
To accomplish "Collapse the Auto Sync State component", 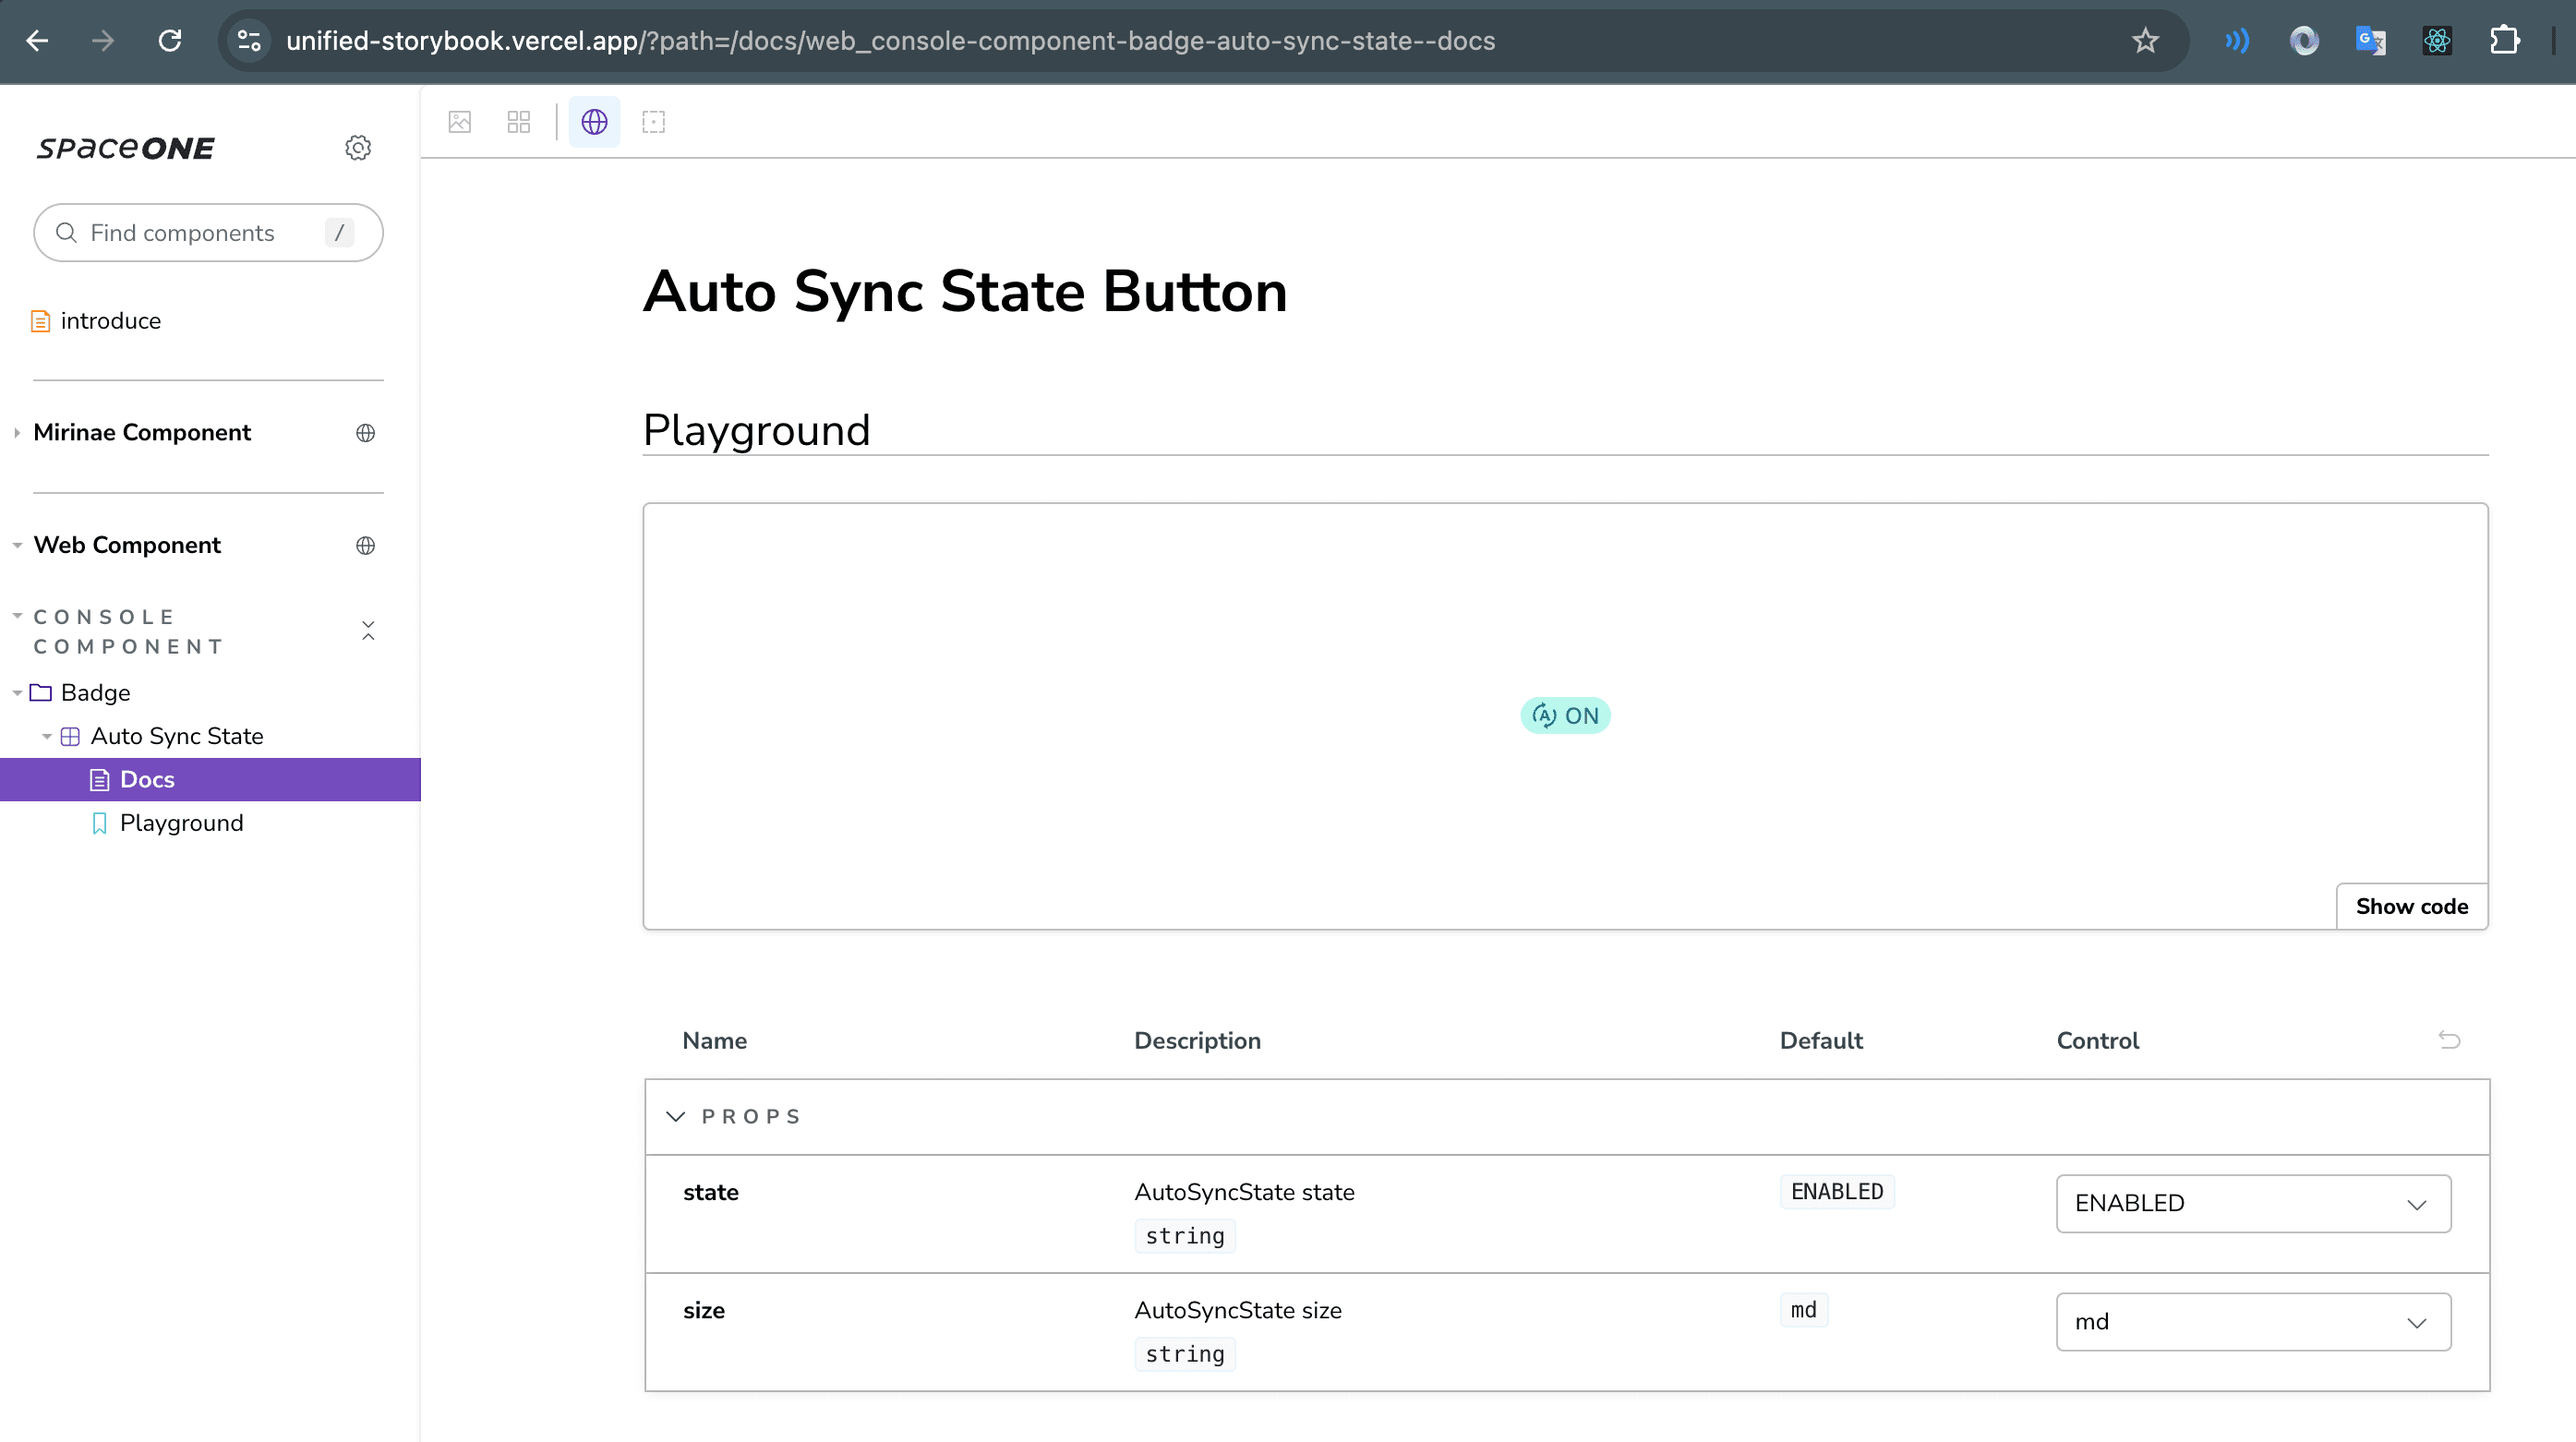I will coord(176,737).
